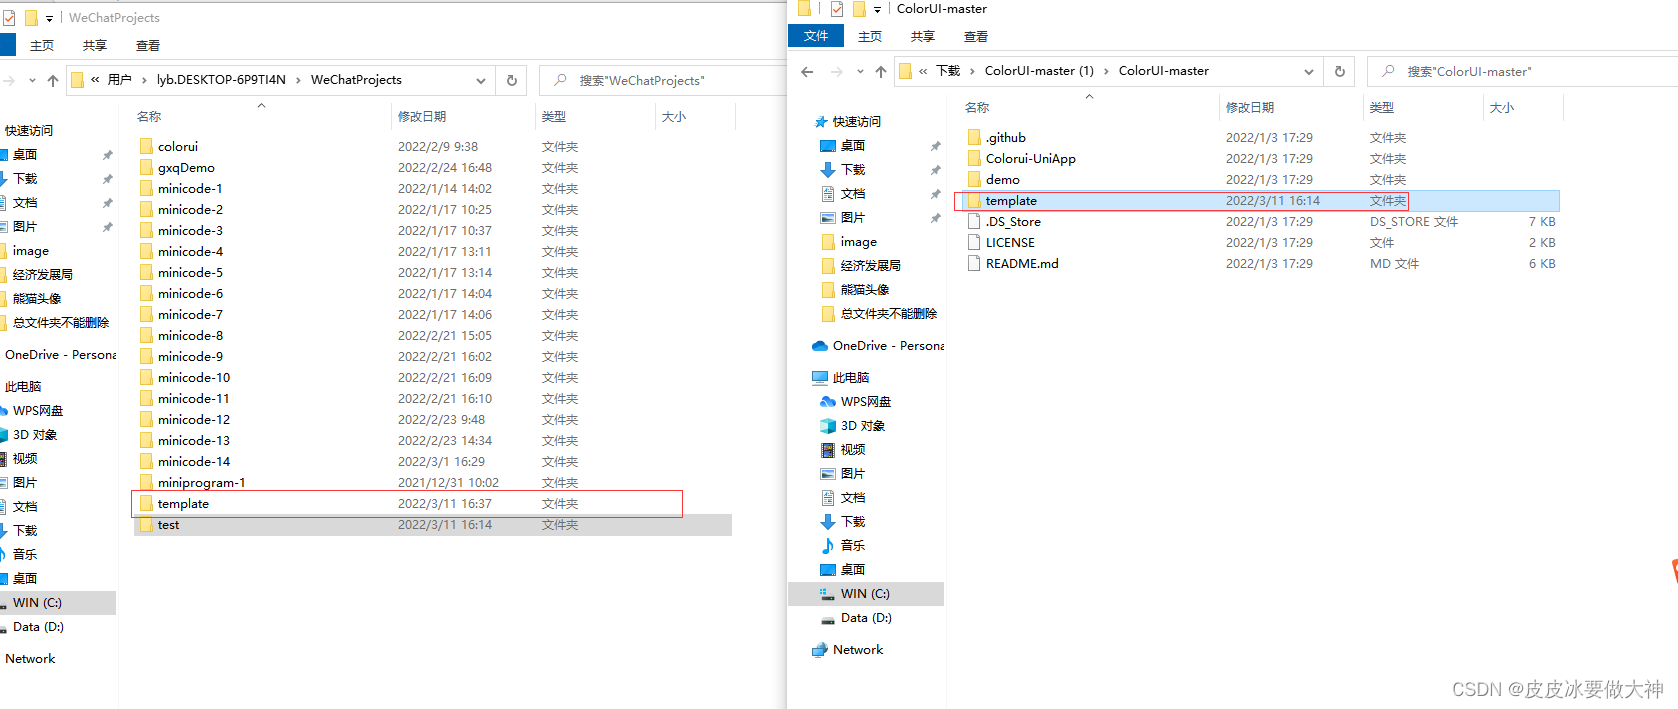
Task: Click the search box in the ColorUI-master window
Action: pyautogui.click(x=1522, y=71)
